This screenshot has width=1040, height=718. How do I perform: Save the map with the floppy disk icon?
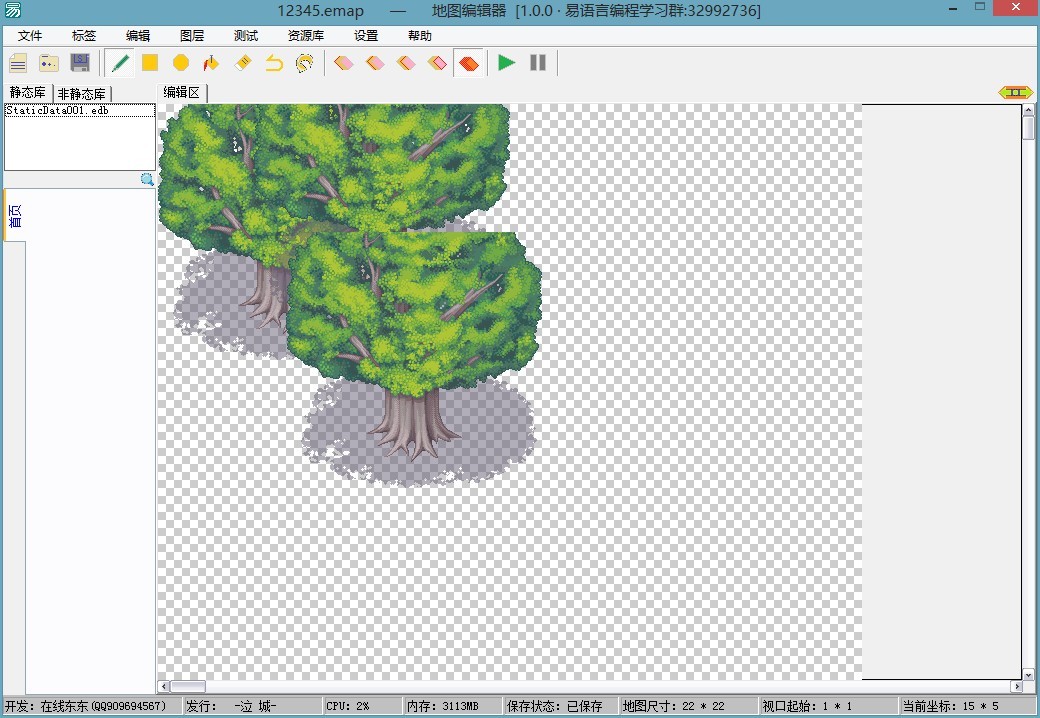tap(80, 63)
